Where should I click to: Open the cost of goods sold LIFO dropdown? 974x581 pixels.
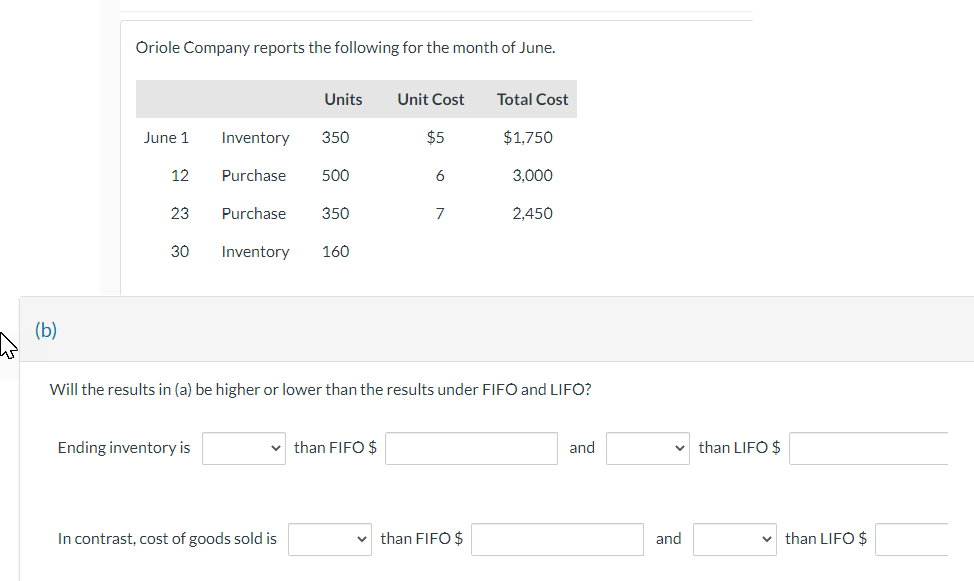734,539
